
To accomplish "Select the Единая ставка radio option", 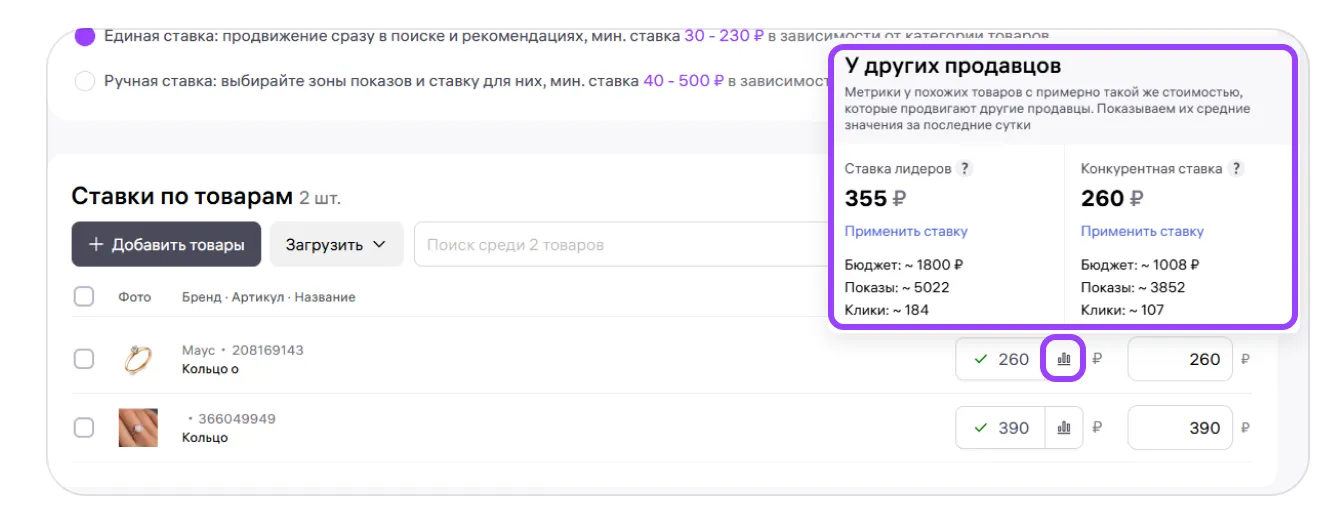I will point(85,36).
